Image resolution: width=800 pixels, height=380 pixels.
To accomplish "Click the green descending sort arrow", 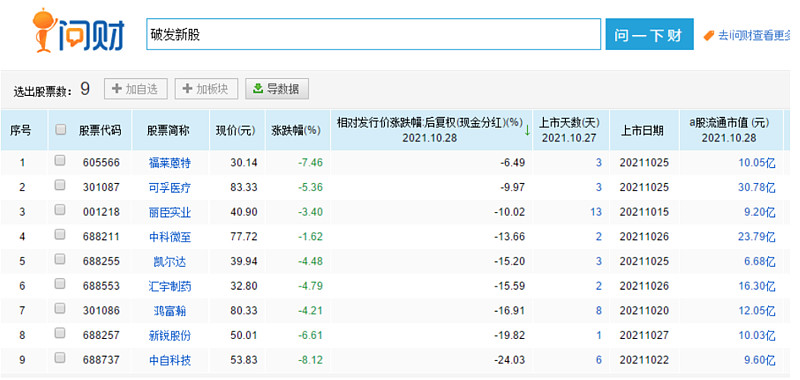I will pos(527,131).
